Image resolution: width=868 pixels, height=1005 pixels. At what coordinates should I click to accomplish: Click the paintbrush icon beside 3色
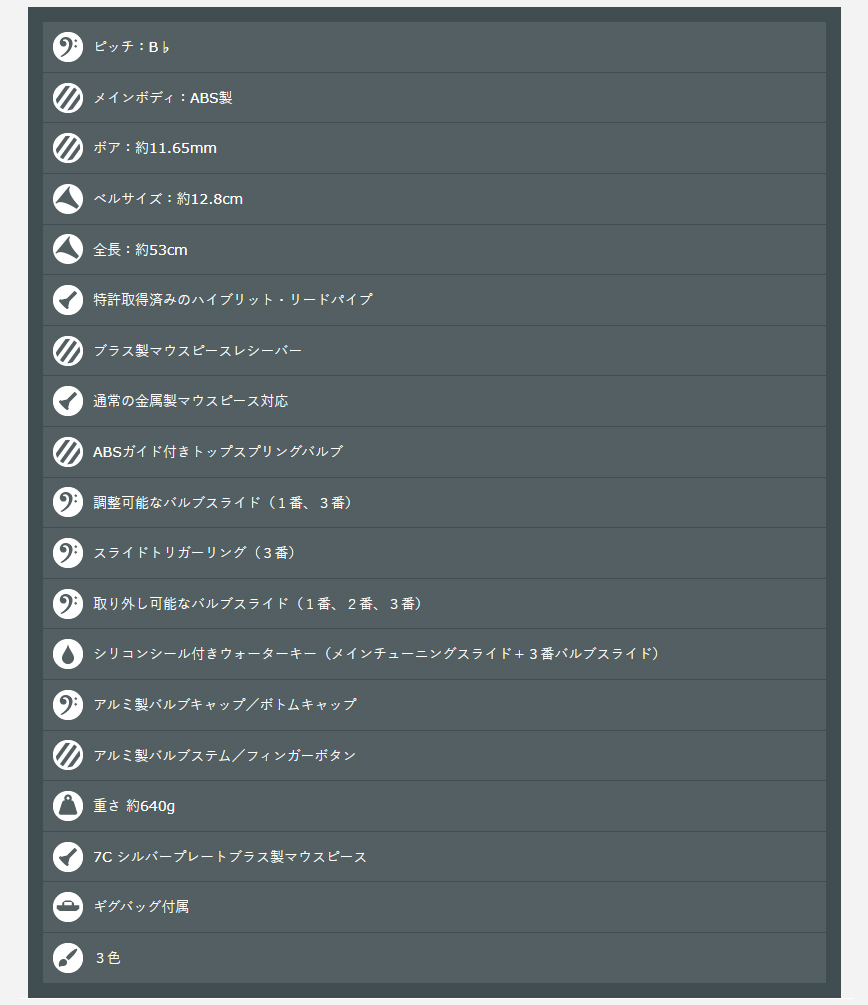click(68, 958)
